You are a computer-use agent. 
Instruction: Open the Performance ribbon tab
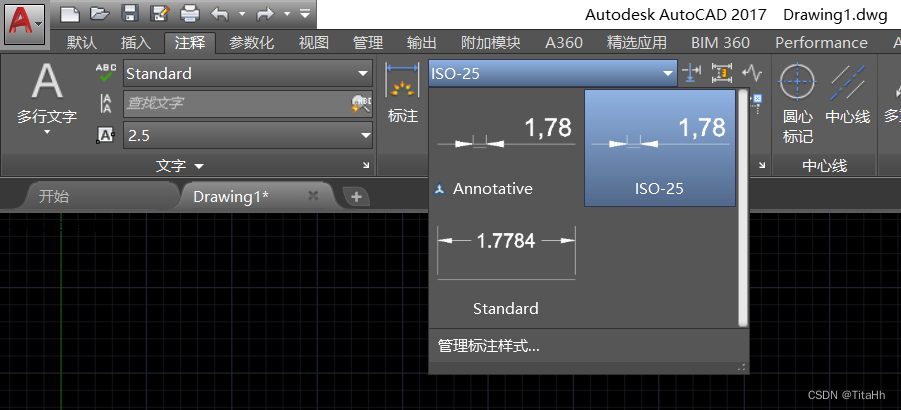pyautogui.click(x=821, y=42)
